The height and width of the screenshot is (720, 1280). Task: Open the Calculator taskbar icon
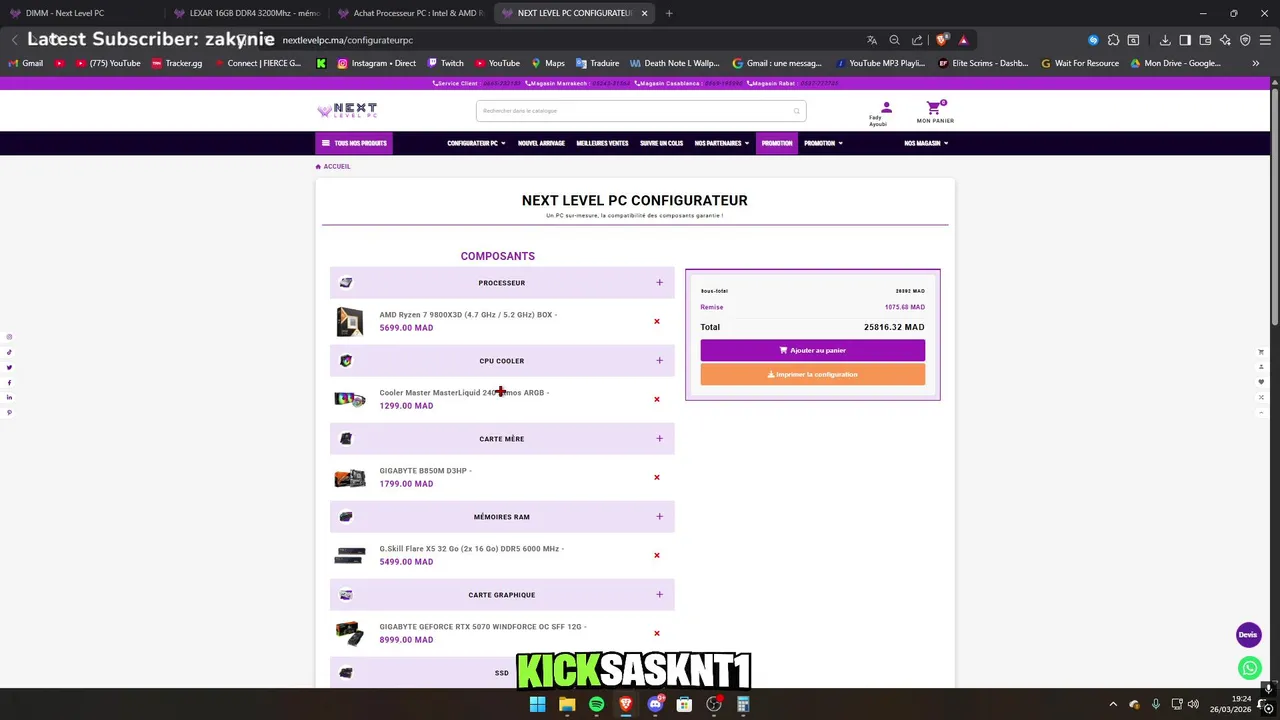[x=743, y=704]
